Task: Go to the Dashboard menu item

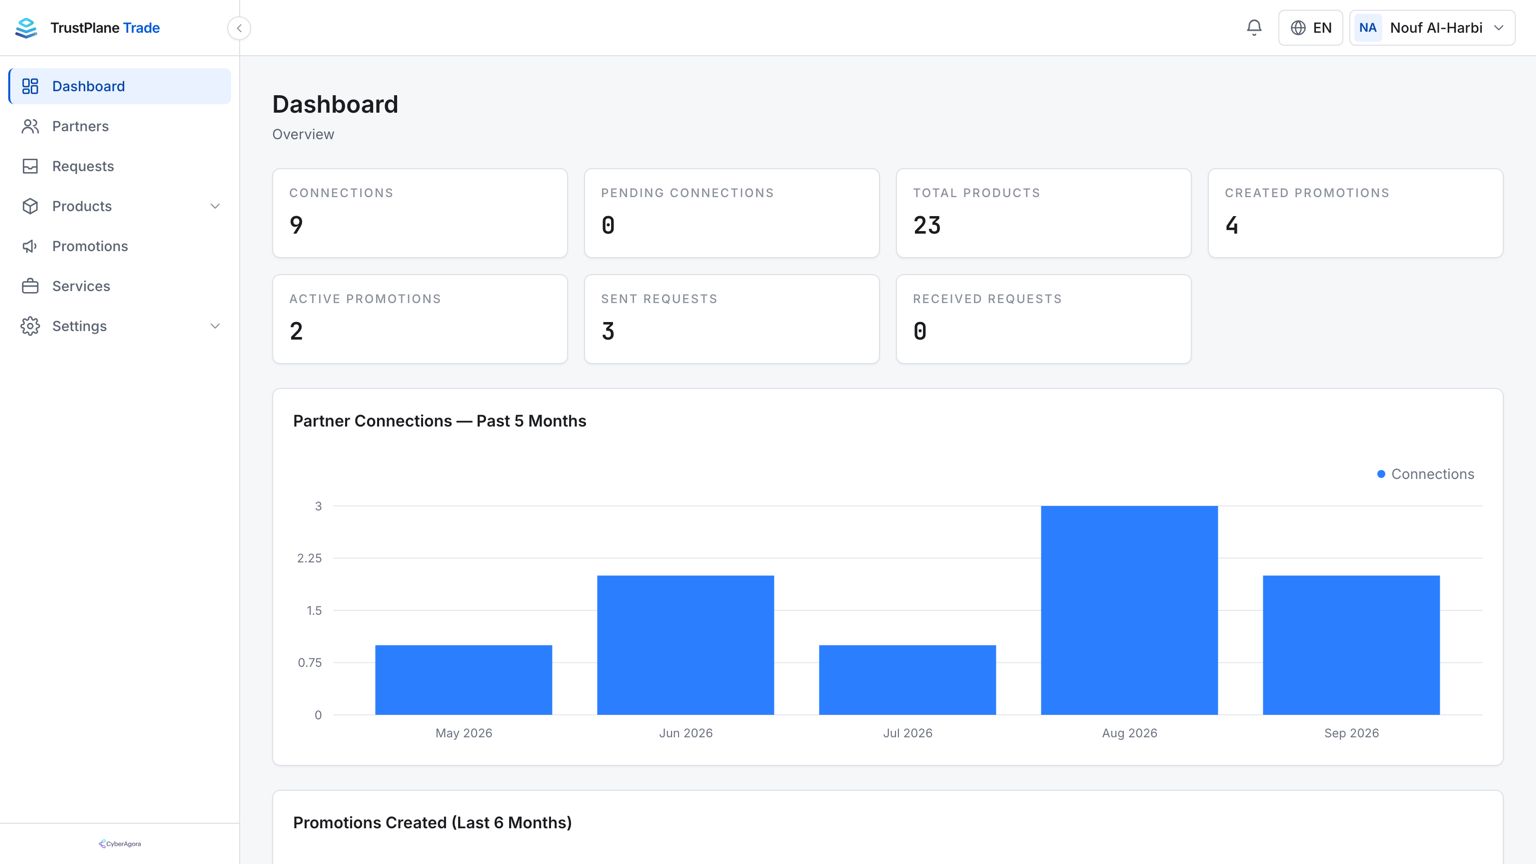Action: click(x=120, y=86)
